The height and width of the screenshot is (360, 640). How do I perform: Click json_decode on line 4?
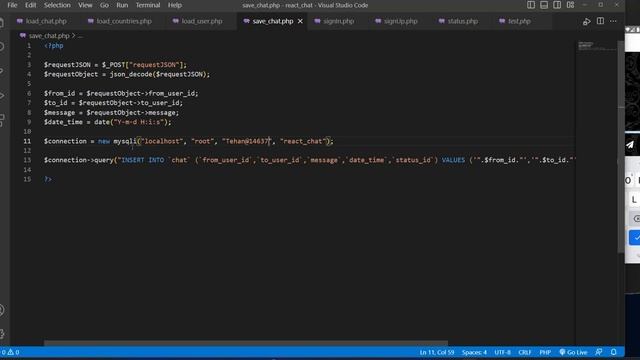131,74
